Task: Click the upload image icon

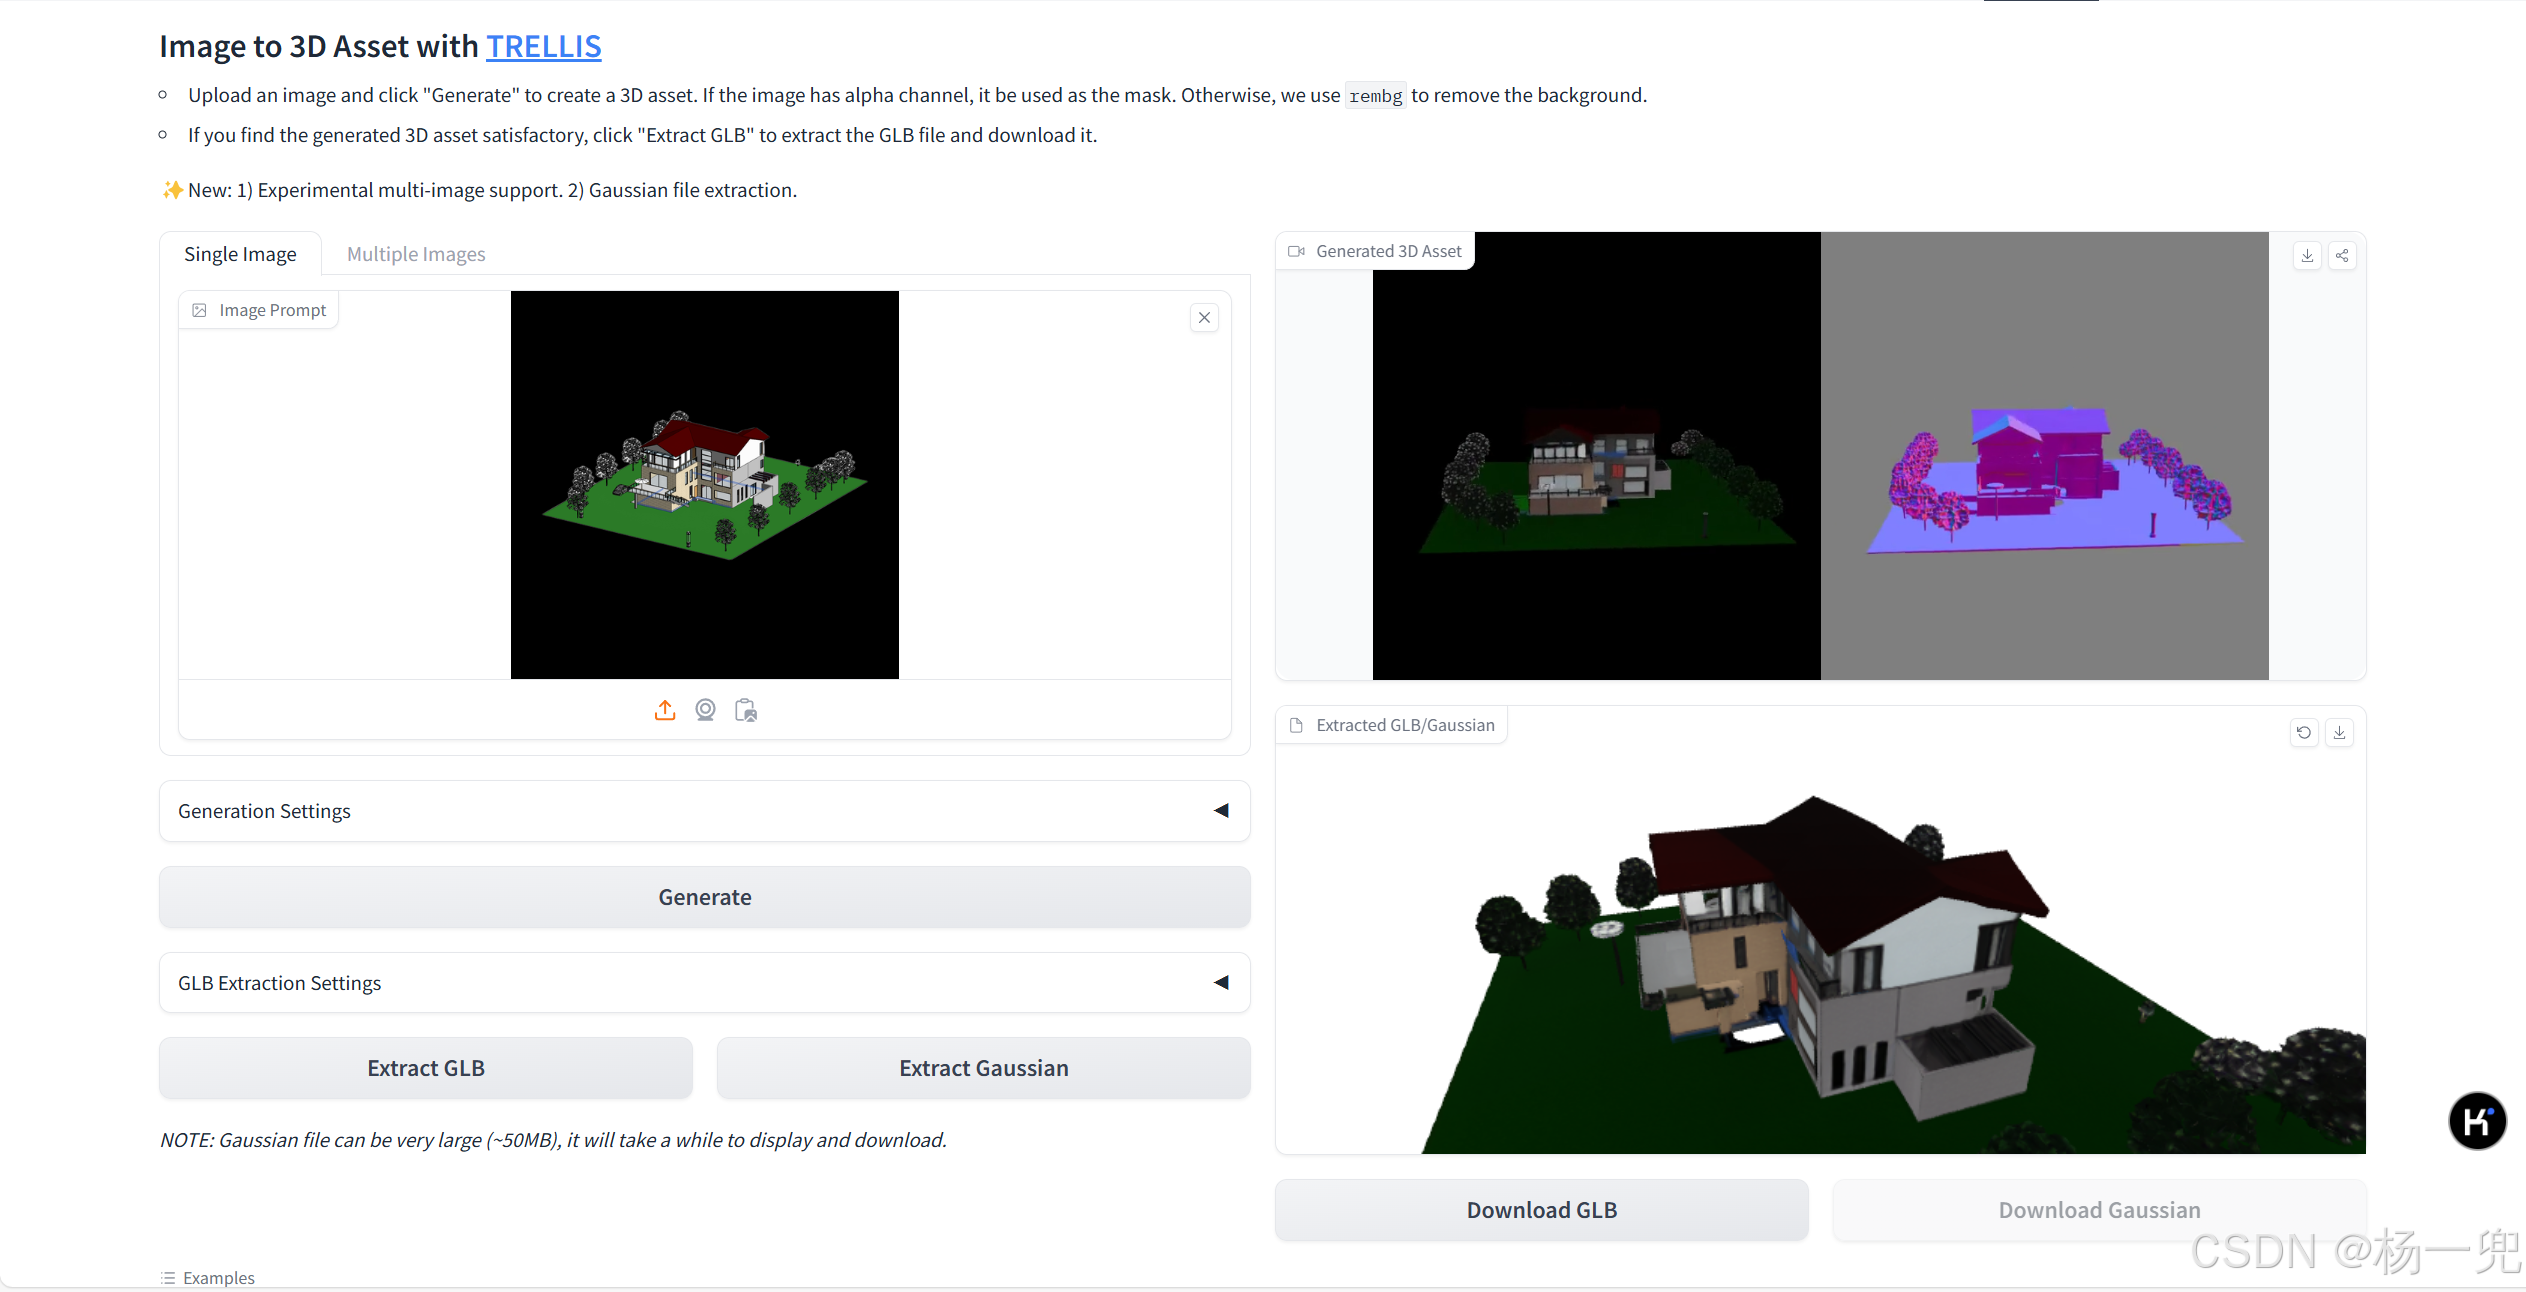Action: tap(665, 710)
